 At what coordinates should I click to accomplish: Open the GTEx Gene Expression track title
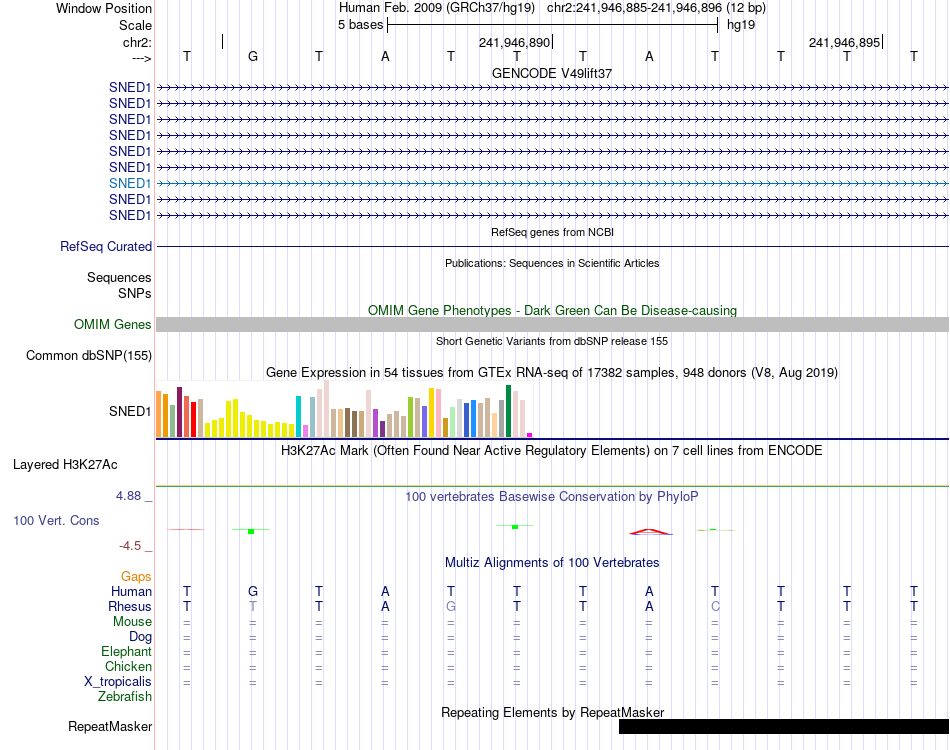[552, 373]
